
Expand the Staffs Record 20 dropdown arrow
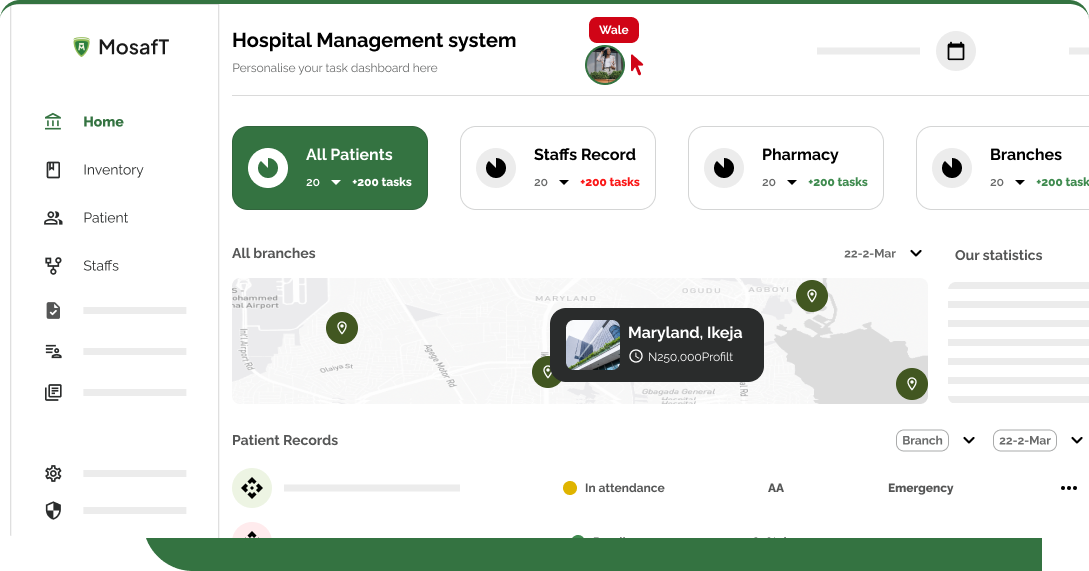click(x=564, y=182)
